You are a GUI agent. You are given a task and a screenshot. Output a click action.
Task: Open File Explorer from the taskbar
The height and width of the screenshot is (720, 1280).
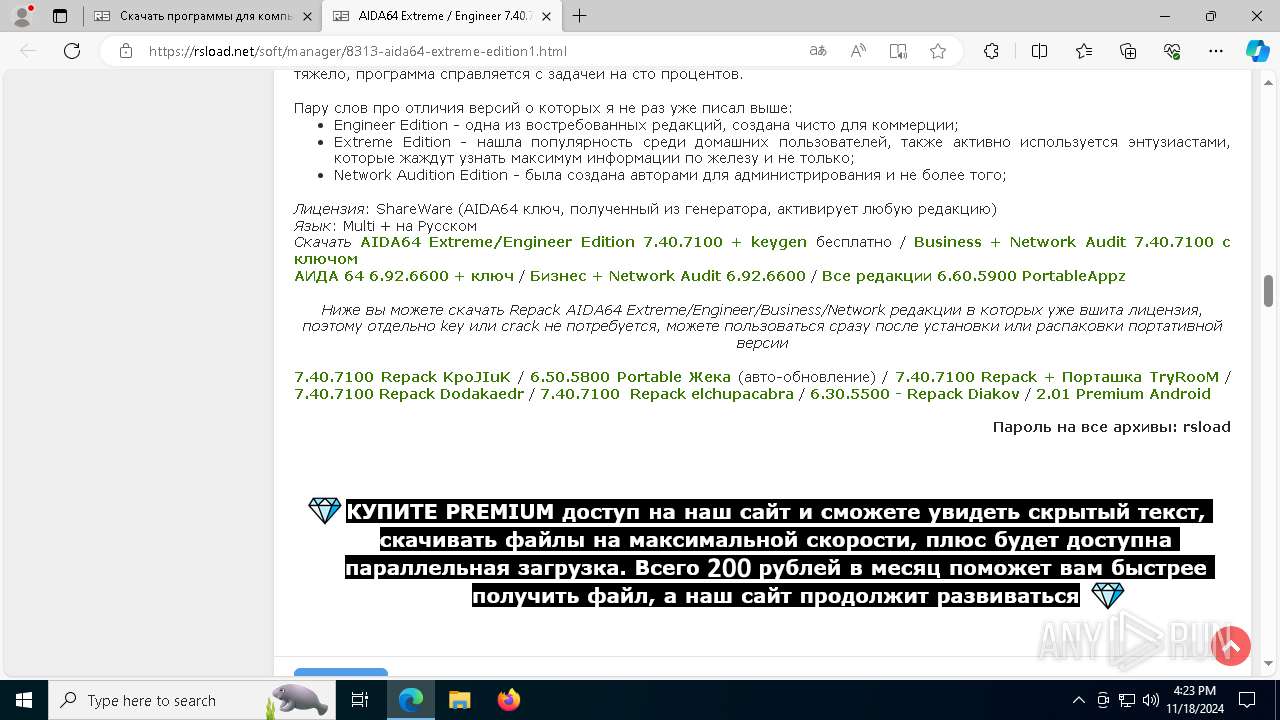459,700
